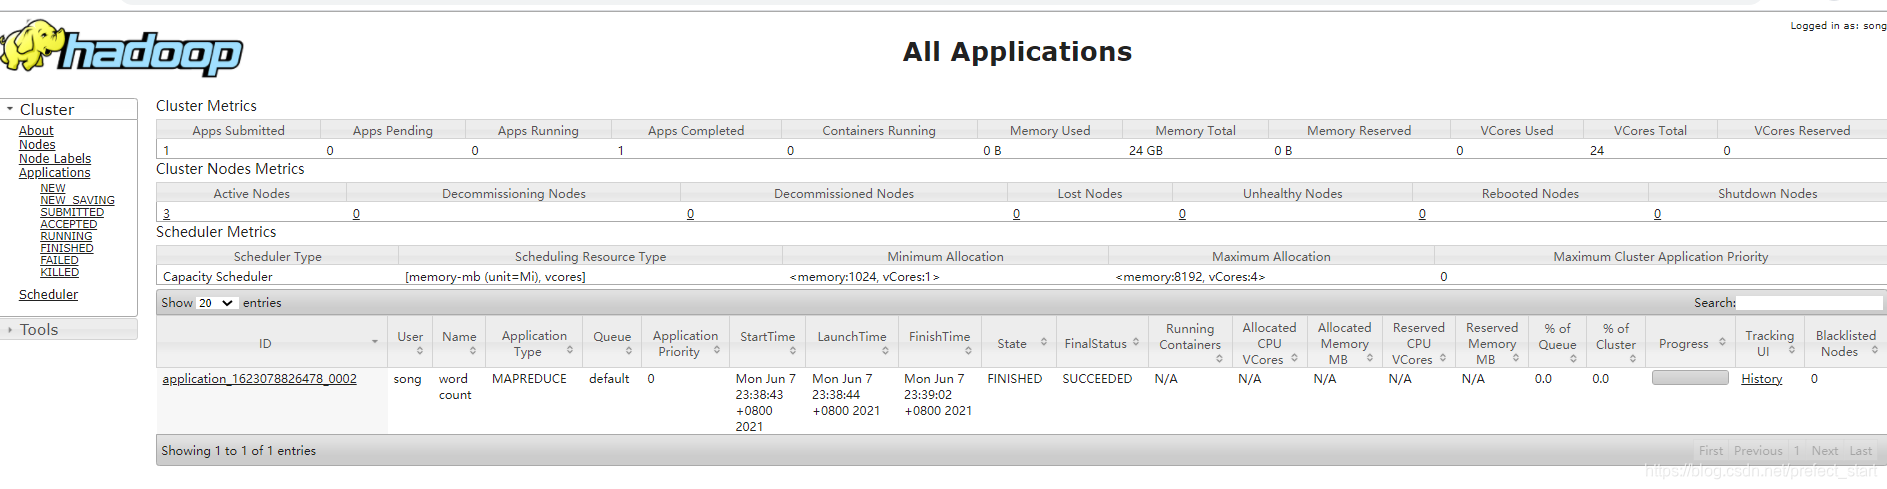Open the Applications link
Screen dimensions: 1887x489
tap(54, 172)
